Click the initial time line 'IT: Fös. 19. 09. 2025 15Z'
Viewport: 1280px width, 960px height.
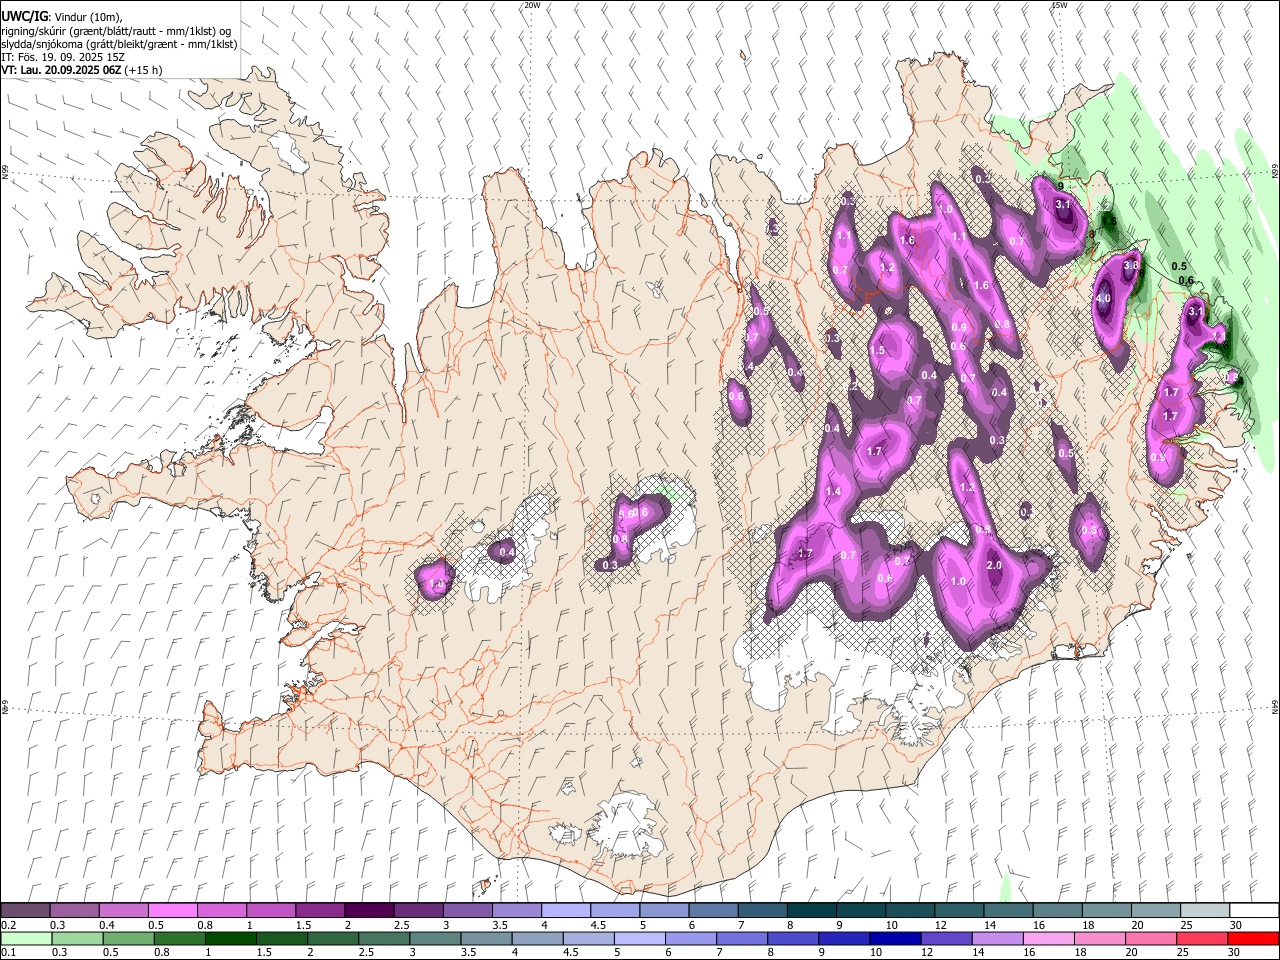click(x=63, y=57)
